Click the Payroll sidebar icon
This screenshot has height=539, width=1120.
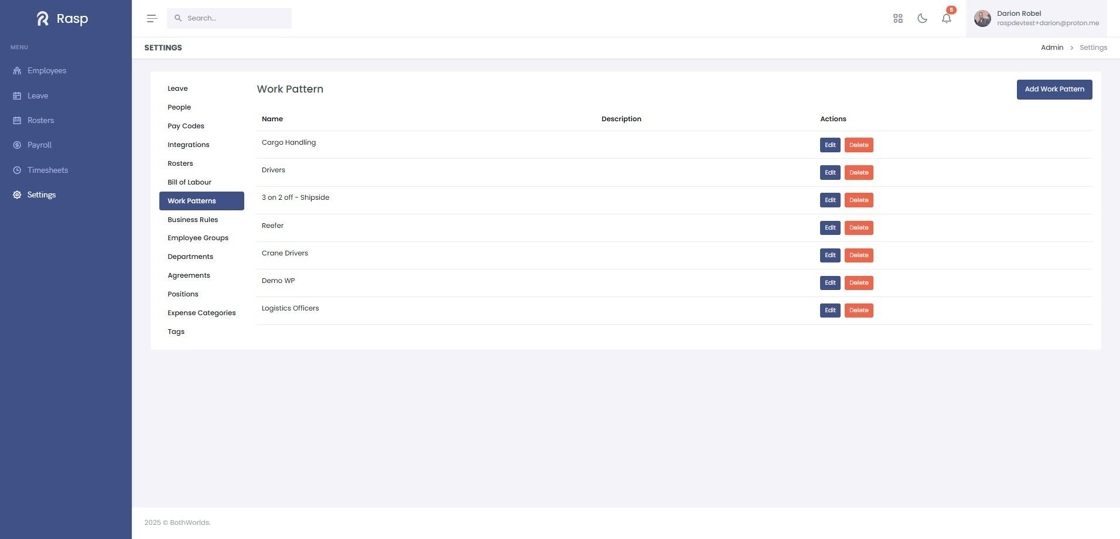click(x=17, y=145)
